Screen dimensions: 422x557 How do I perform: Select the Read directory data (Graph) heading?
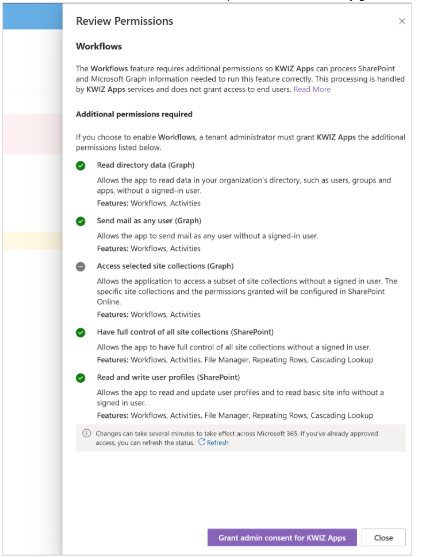[146, 165]
